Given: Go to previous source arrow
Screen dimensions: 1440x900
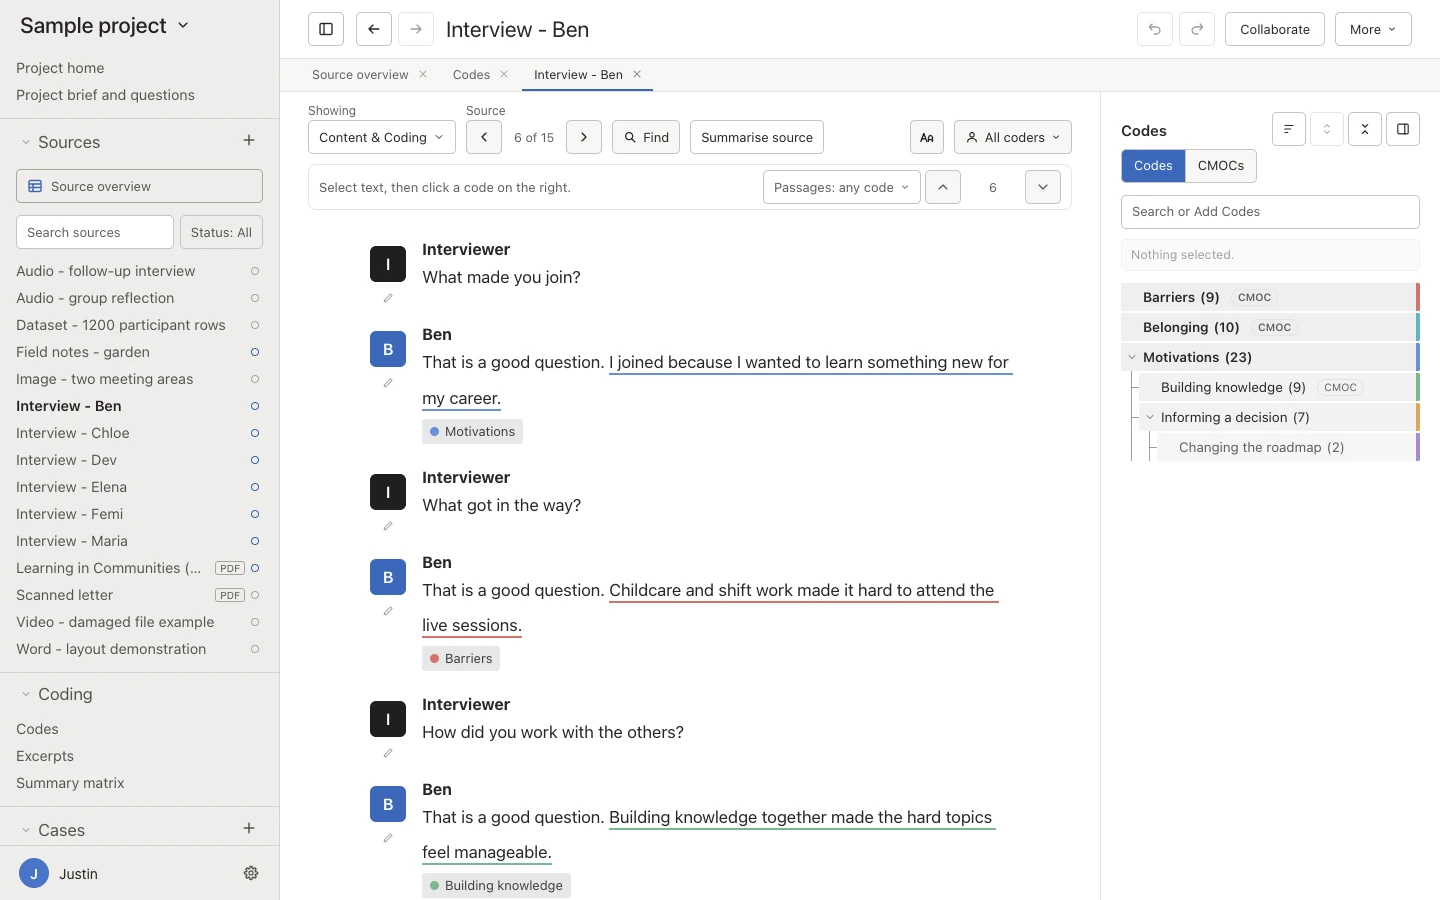Looking at the screenshot, I should click(484, 137).
